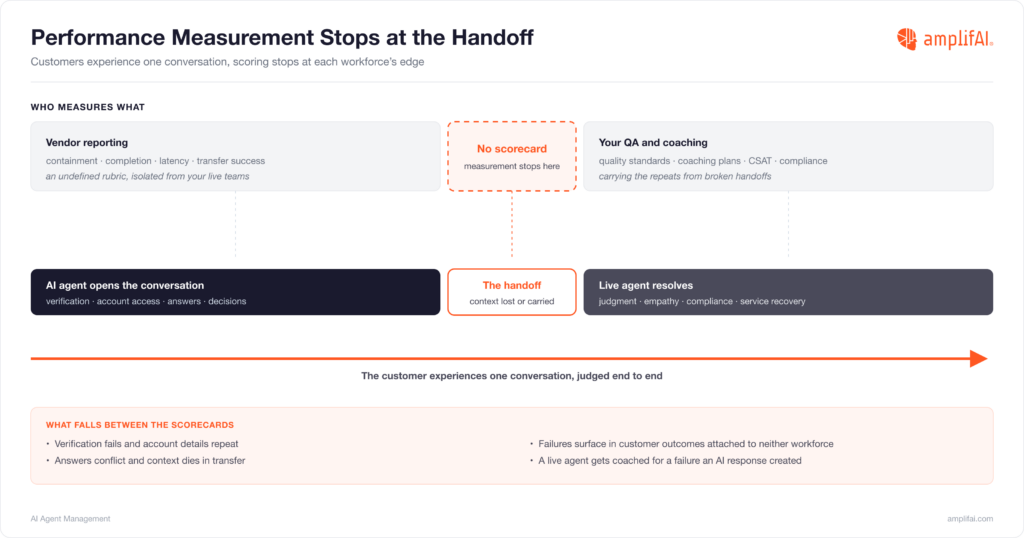Click the Live agent resolves bar

[x=788, y=292]
